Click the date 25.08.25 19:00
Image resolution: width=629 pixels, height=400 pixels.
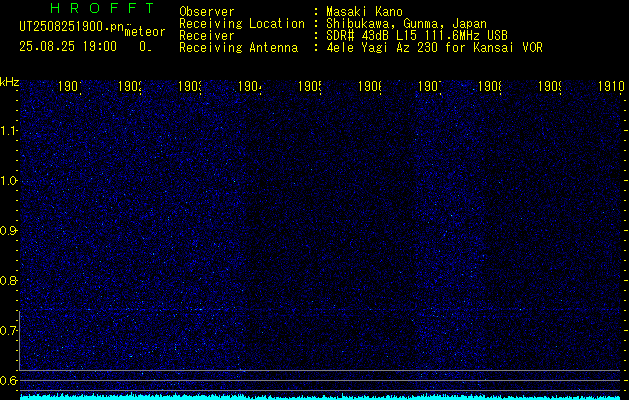(x=68, y=47)
